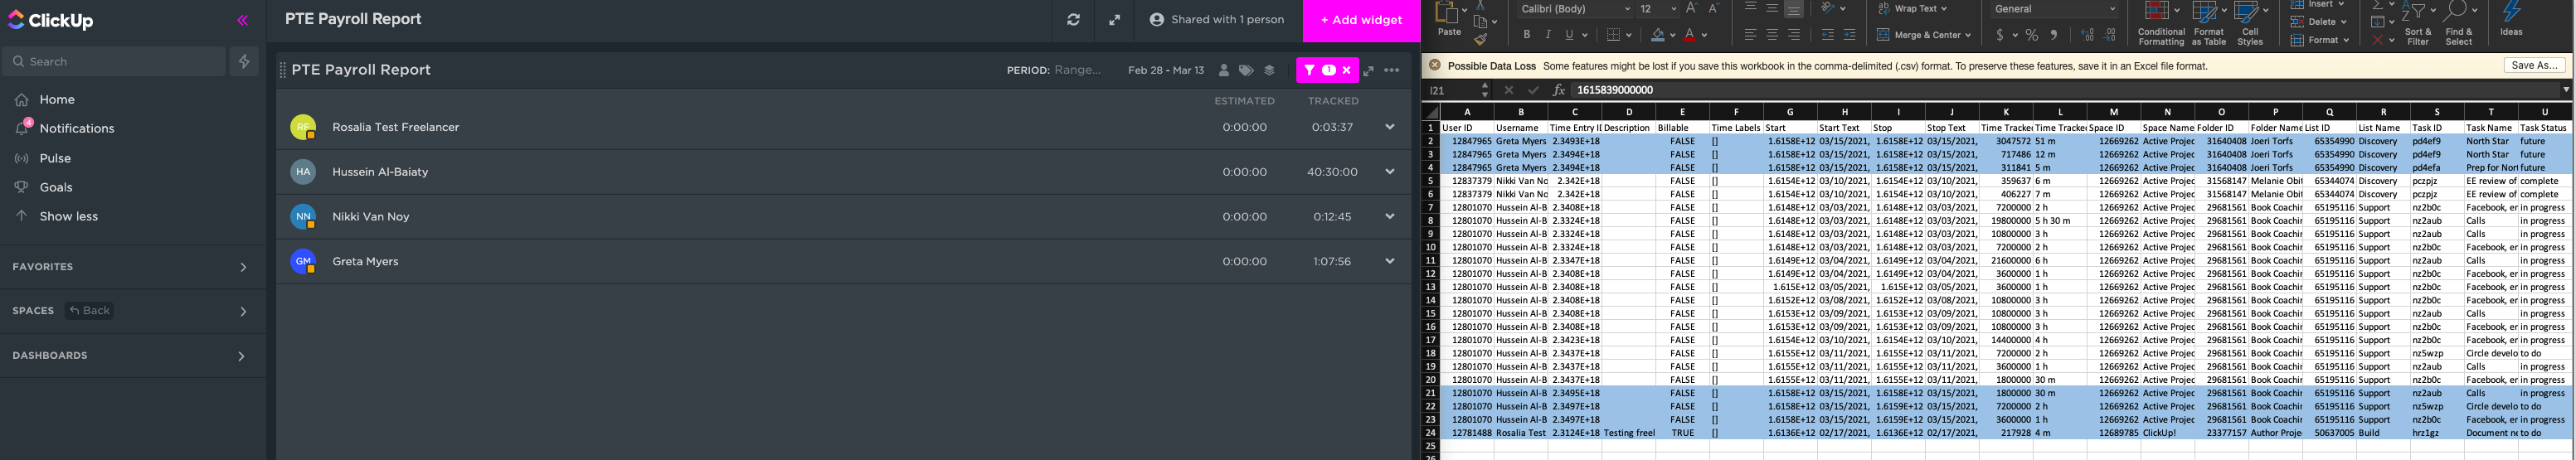Toggle middle vertical alignment in Excel
The height and width of the screenshot is (460, 2576).
tap(1772, 9)
